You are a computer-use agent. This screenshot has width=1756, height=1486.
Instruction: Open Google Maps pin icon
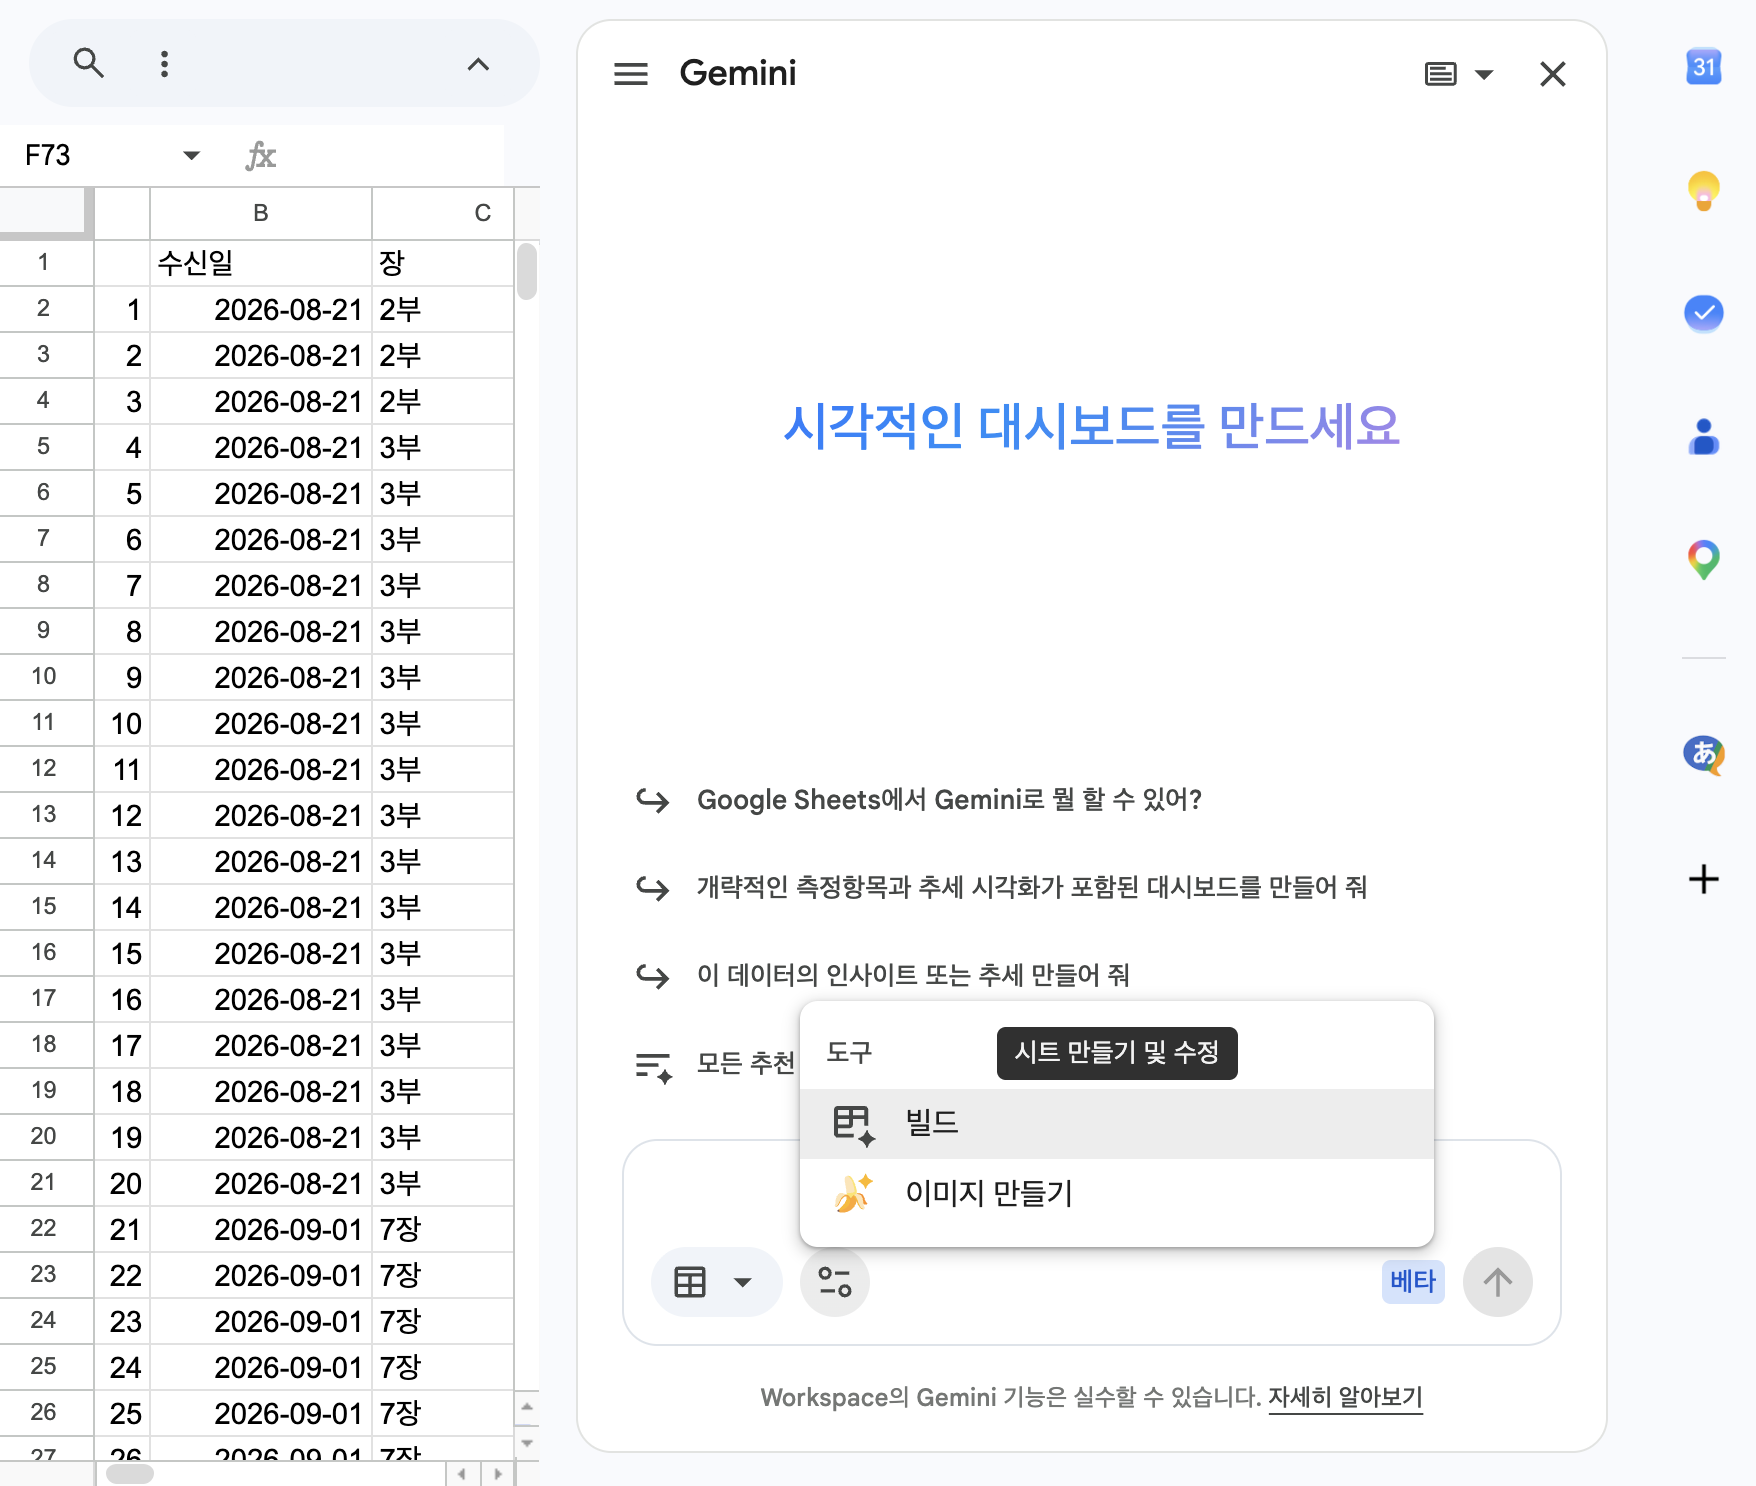[x=1704, y=560]
